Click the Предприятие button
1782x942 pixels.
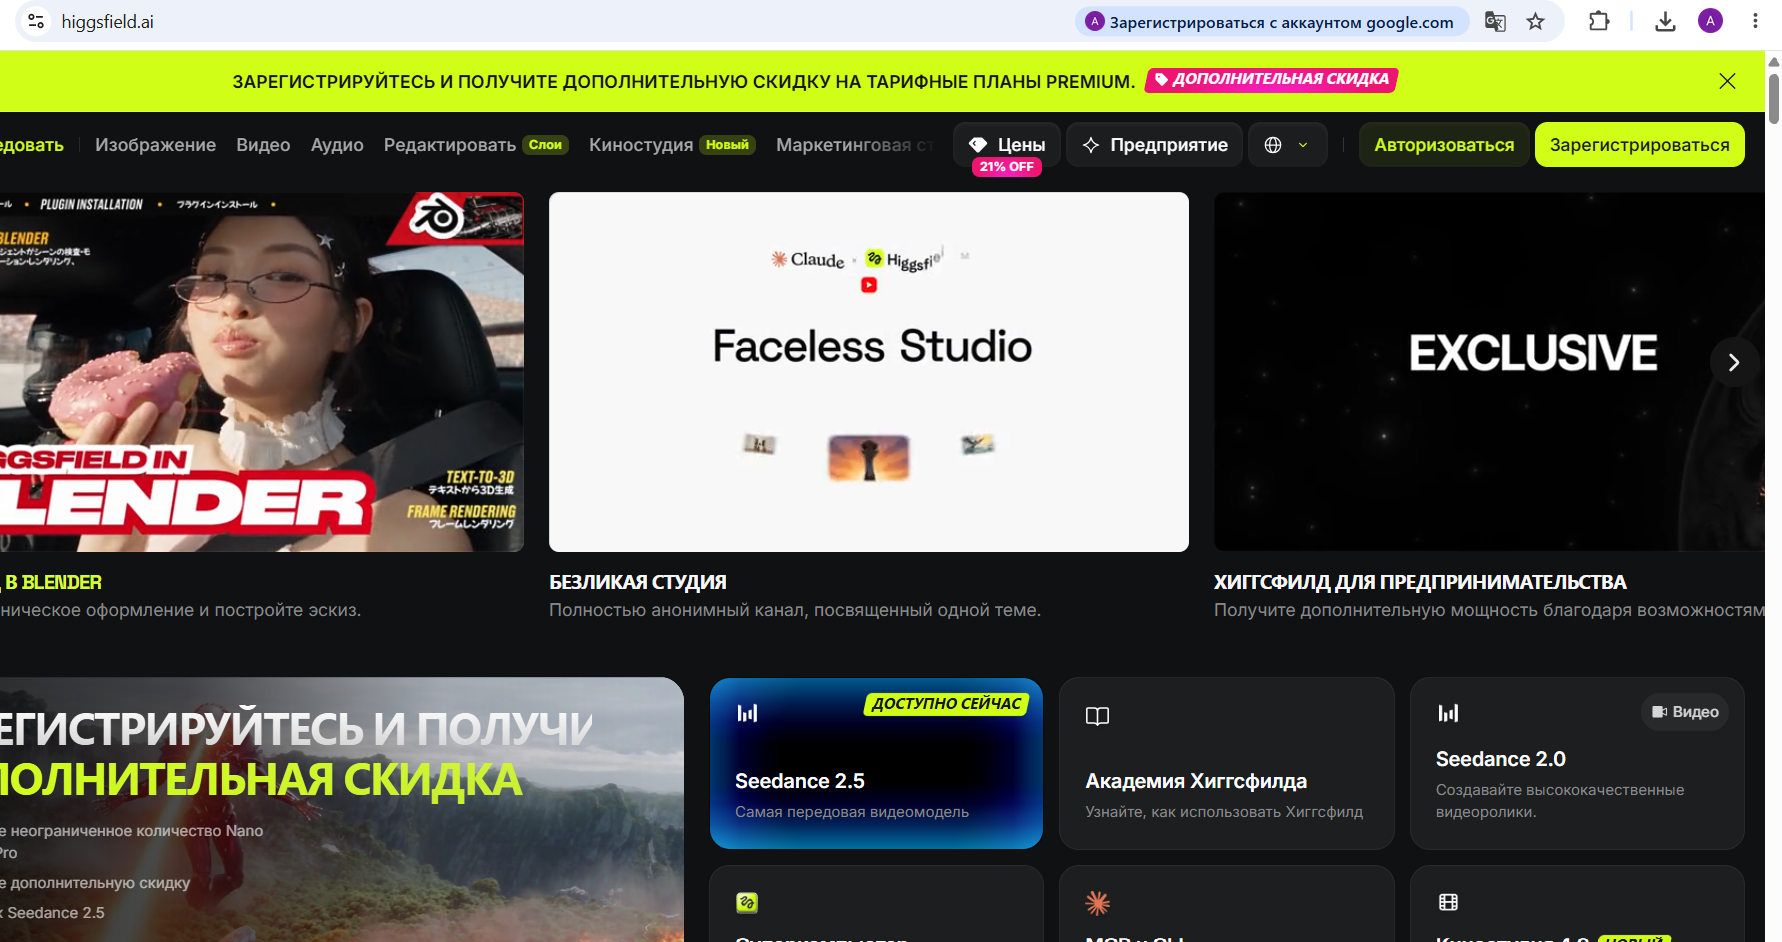click(x=1155, y=145)
